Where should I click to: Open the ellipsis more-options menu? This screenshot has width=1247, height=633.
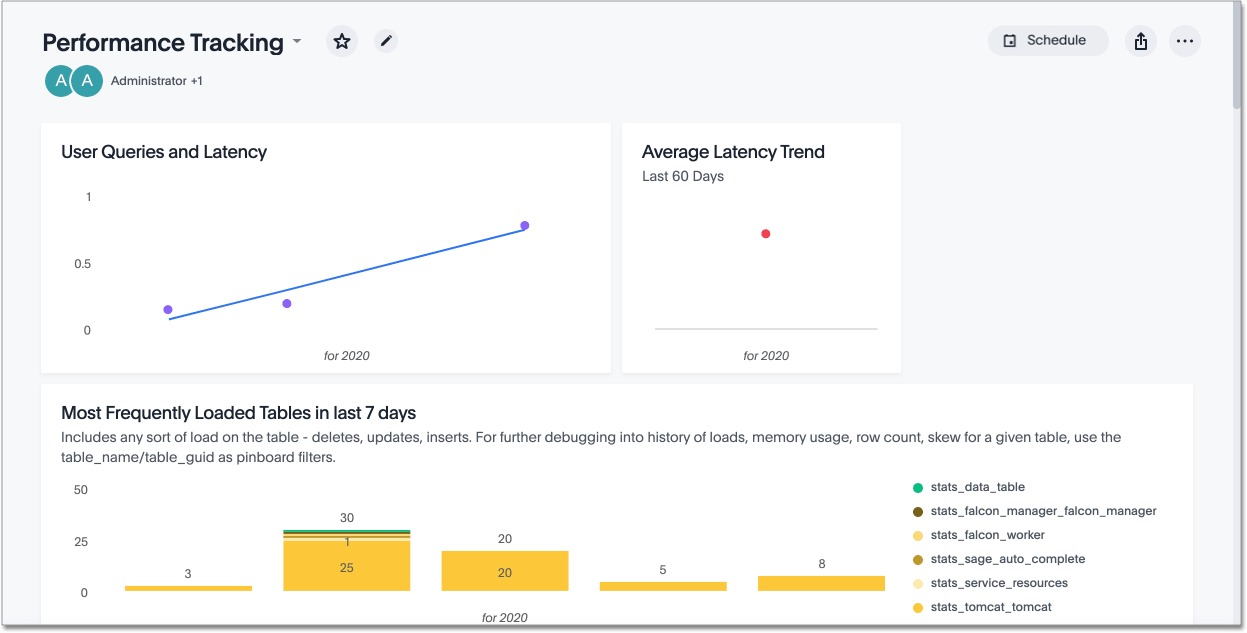pos(1185,41)
